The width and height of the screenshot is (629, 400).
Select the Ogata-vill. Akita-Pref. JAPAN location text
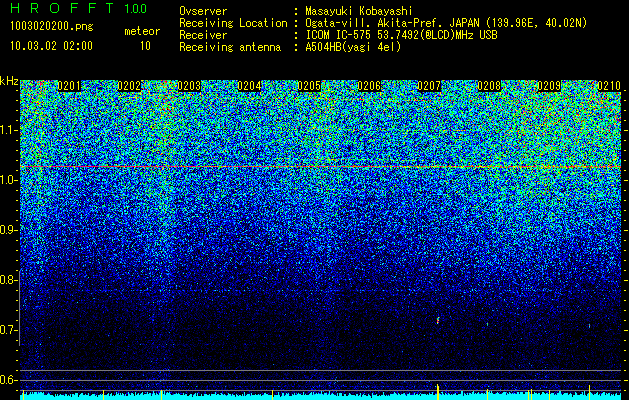pos(446,23)
